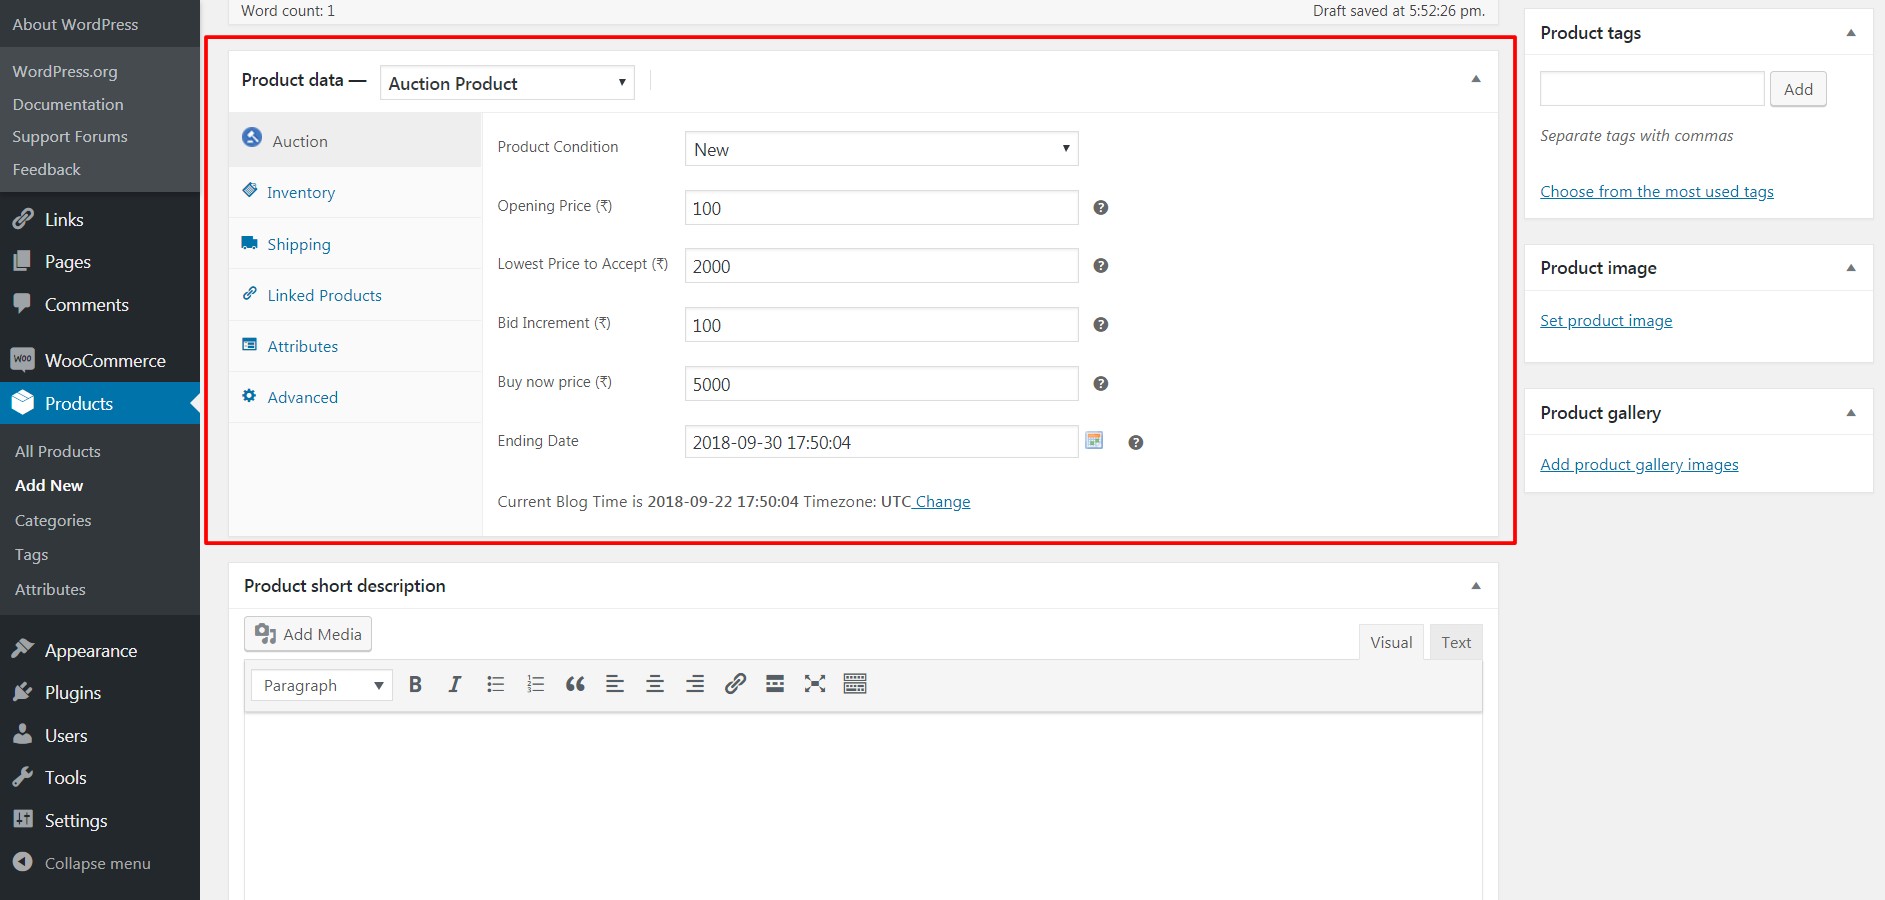Insert Read More tag

775,684
